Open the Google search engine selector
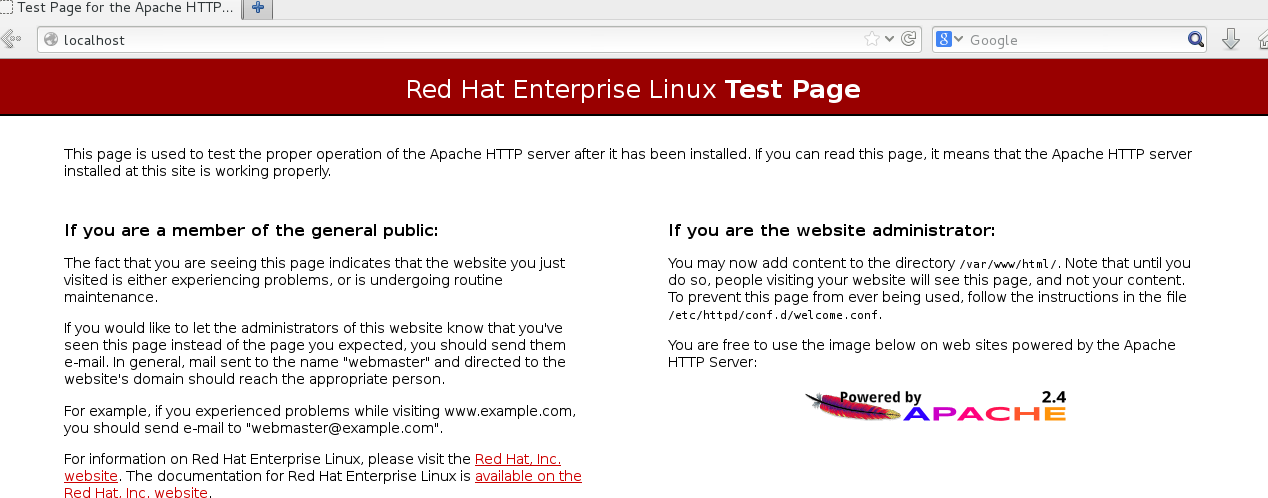 click(949, 40)
